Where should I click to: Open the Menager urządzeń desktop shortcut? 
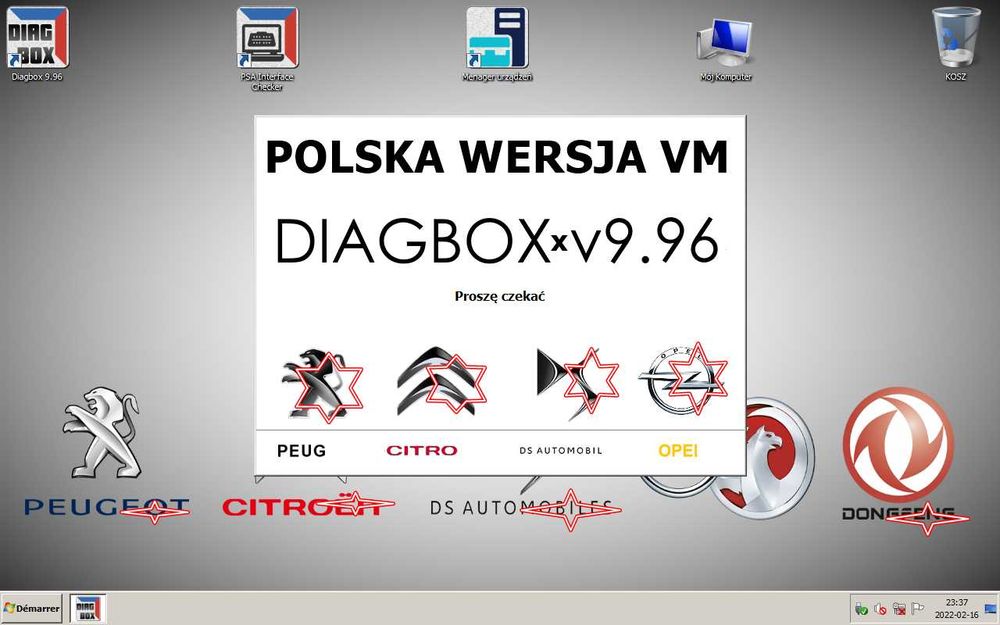[497, 43]
